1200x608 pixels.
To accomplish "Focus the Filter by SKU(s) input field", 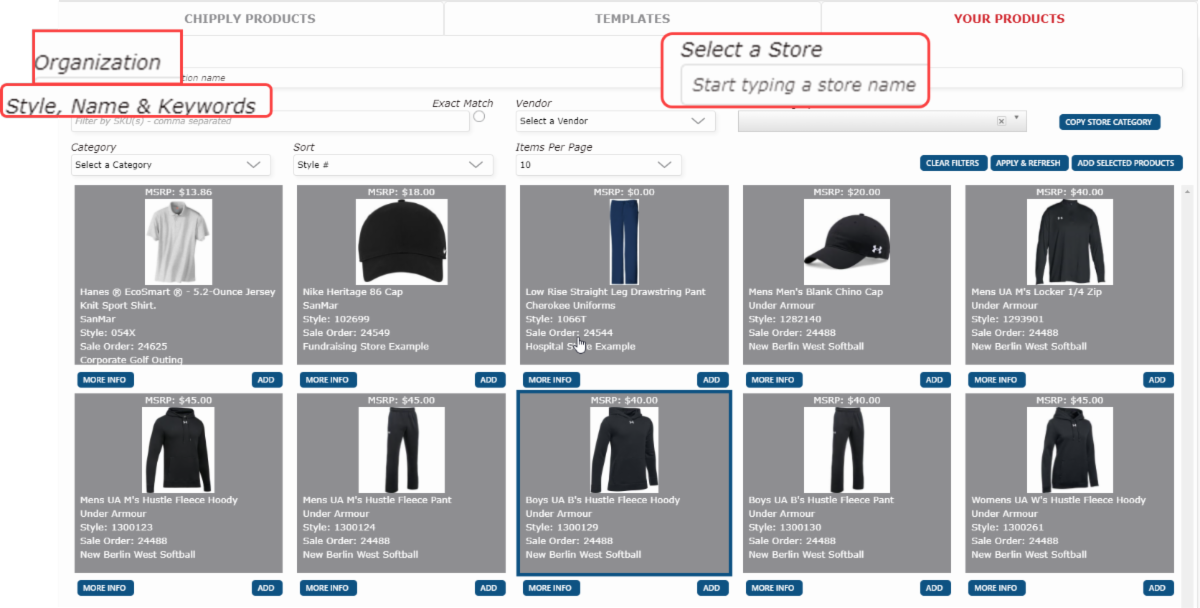I will click(x=270, y=121).
